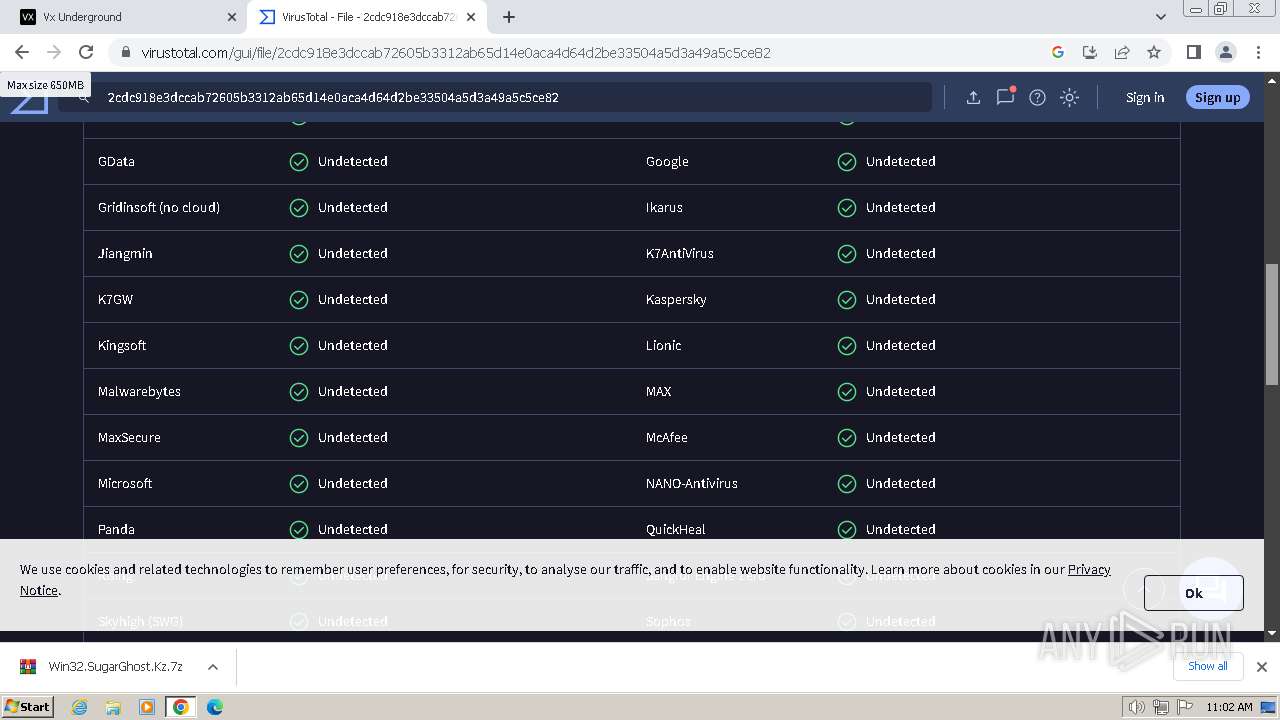Screen dimensions: 1280x720
Task: Click the NANO-Antivirus vendor name
Action: [x=692, y=483]
